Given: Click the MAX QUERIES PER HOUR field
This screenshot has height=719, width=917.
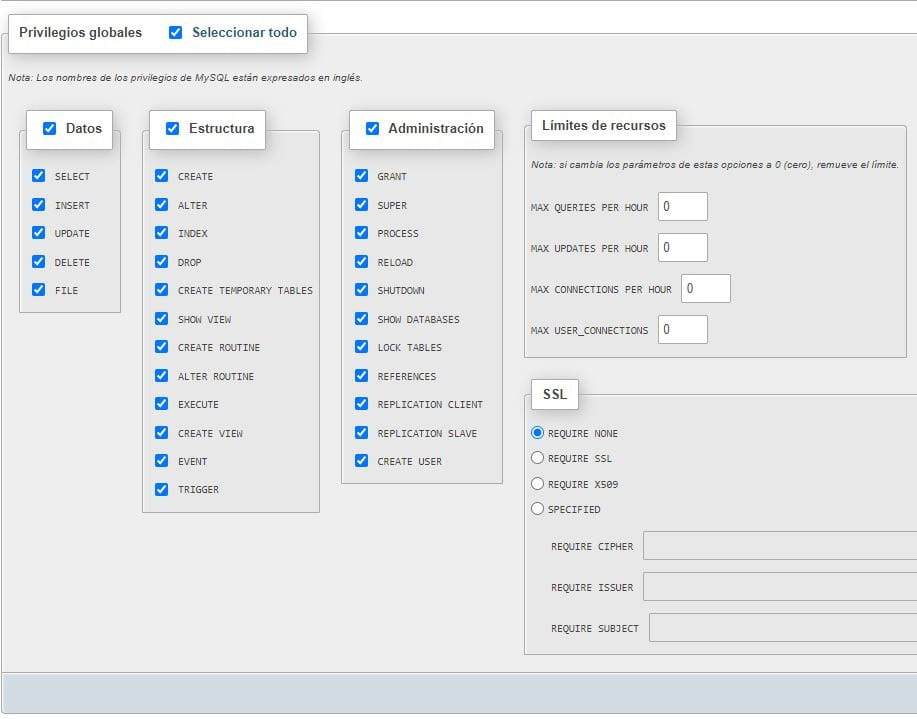Looking at the screenshot, I should pyautogui.click(x=683, y=206).
